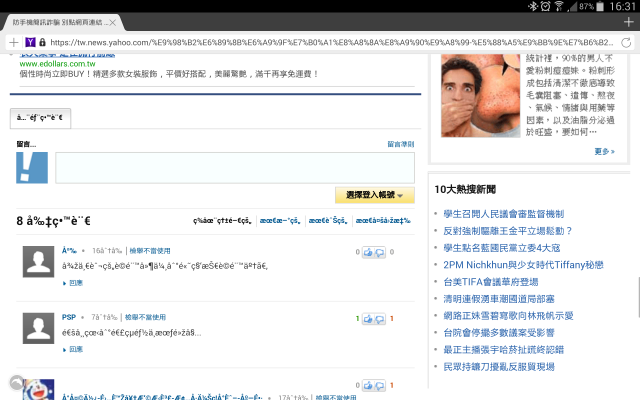The image size is (640, 400).
Task: Tap the Yahoo favicon in address bar
Action: 30,42
